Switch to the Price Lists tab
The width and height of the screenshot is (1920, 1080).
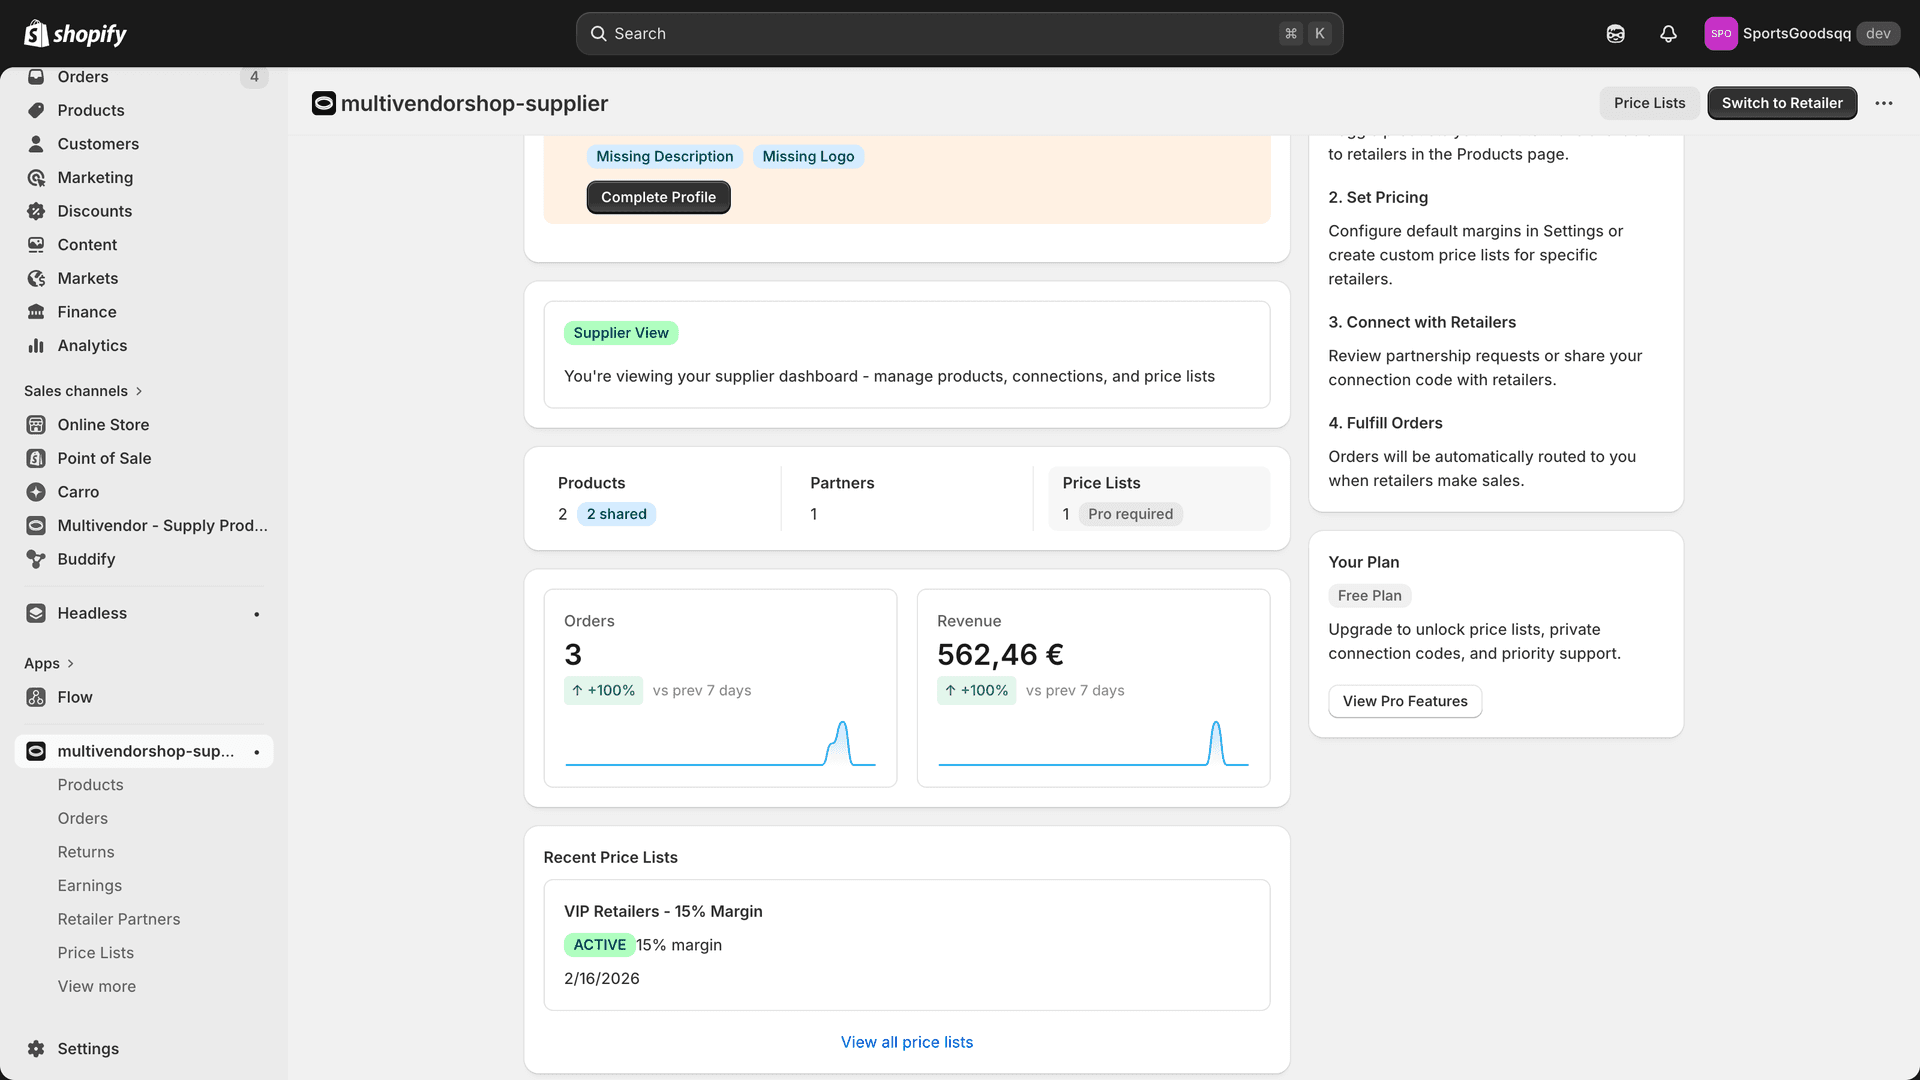point(1649,103)
